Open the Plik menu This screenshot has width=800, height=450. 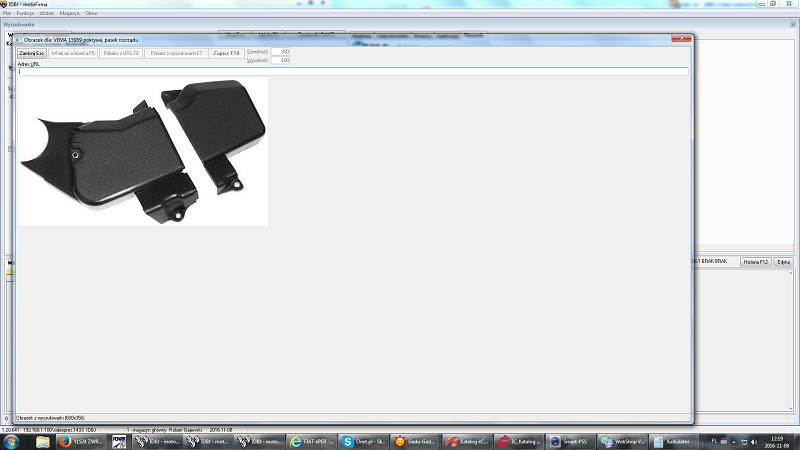(x=7, y=13)
